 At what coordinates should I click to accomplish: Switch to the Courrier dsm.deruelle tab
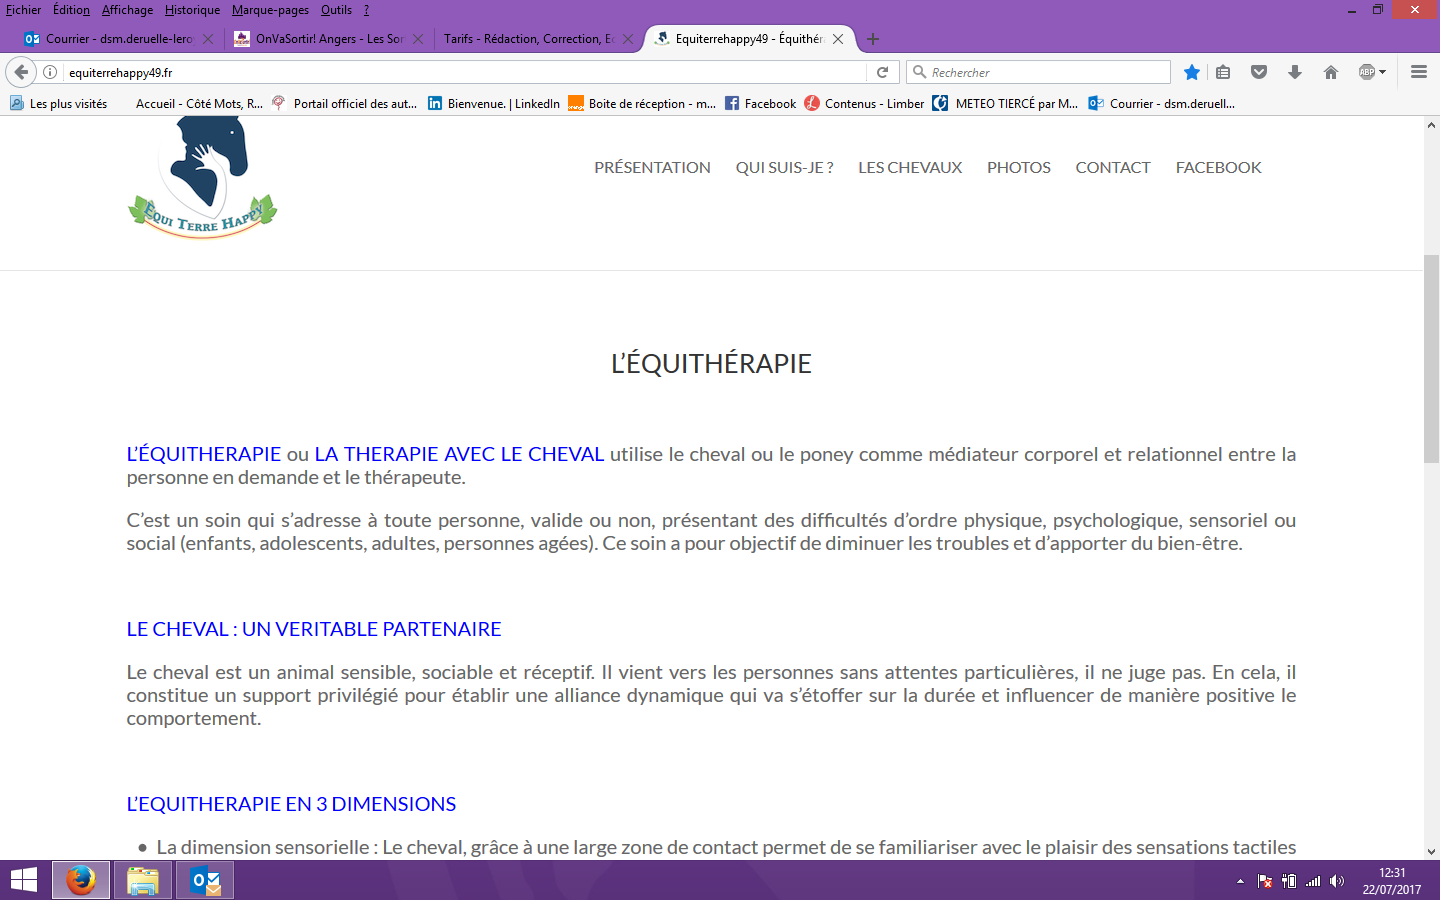pyautogui.click(x=118, y=39)
